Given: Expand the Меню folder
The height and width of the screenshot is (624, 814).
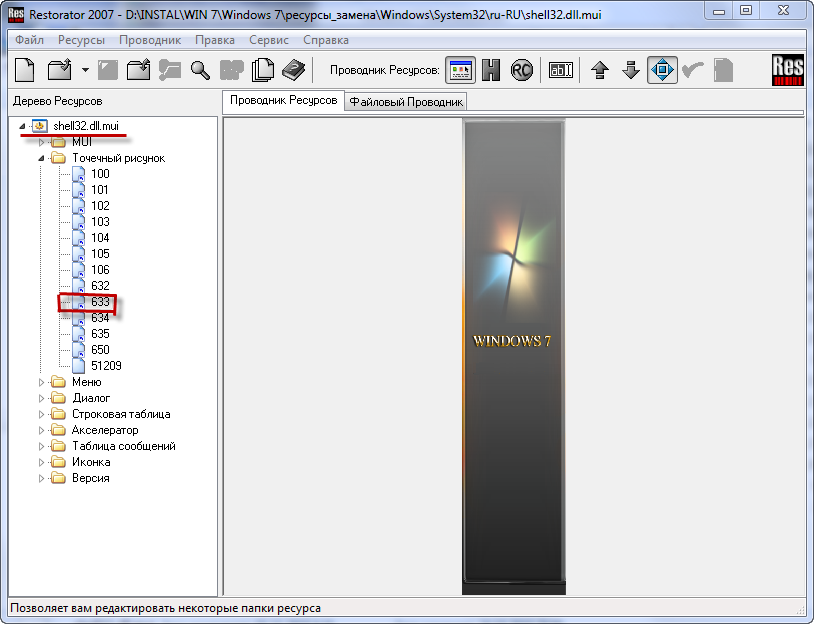Looking at the screenshot, I should coord(42,382).
